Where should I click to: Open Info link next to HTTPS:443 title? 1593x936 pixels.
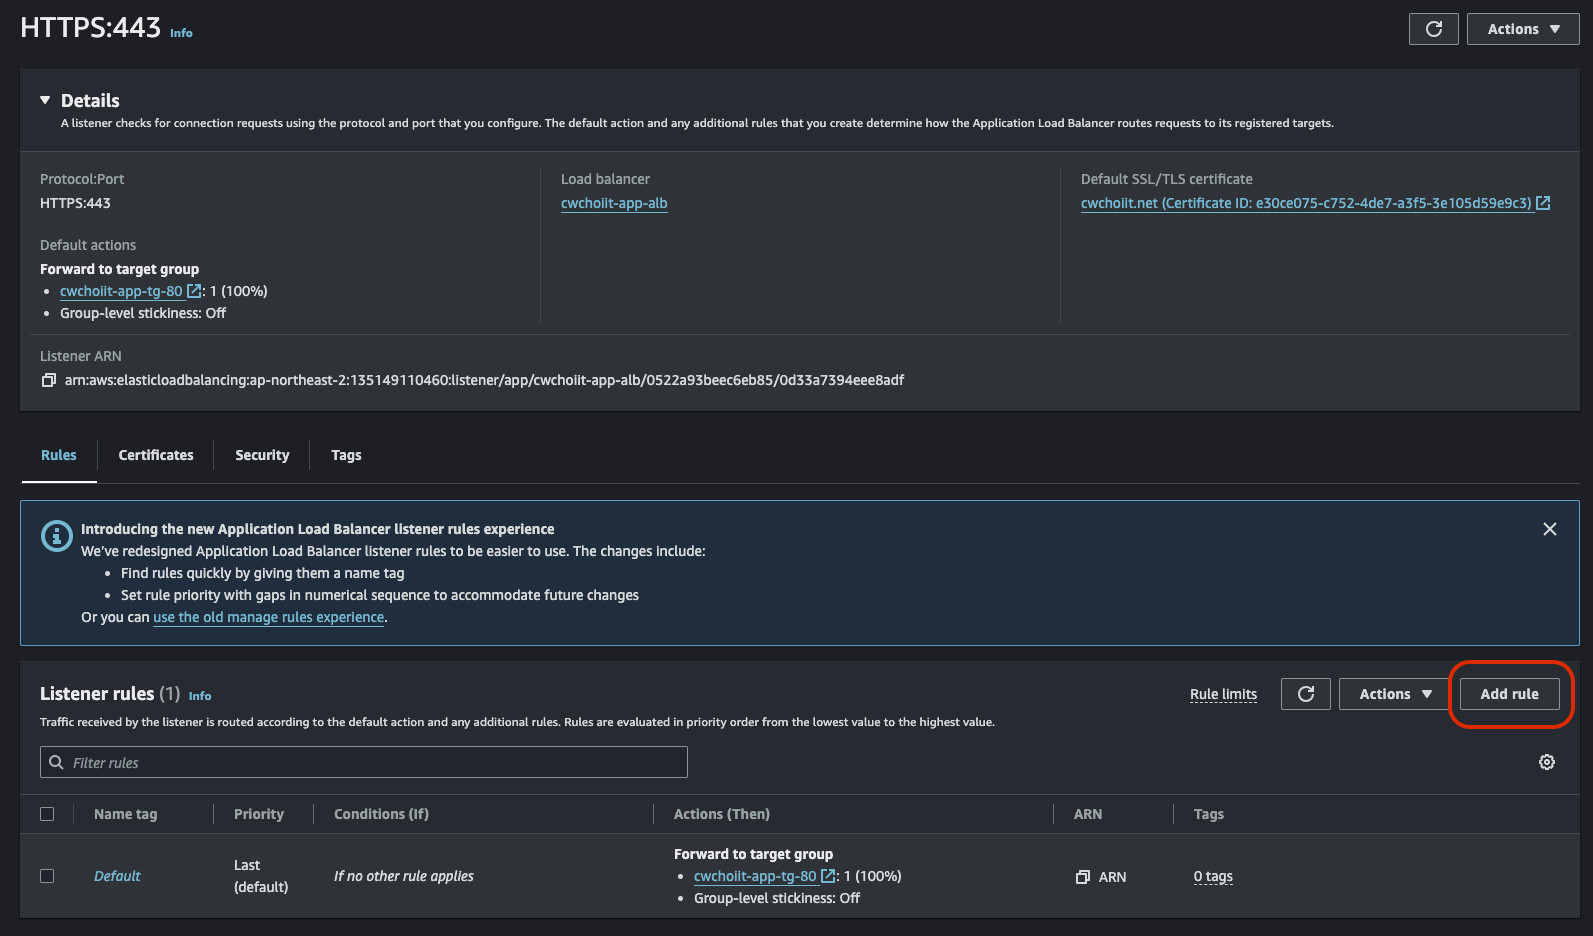pyautogui.click(x=181, y=33)
